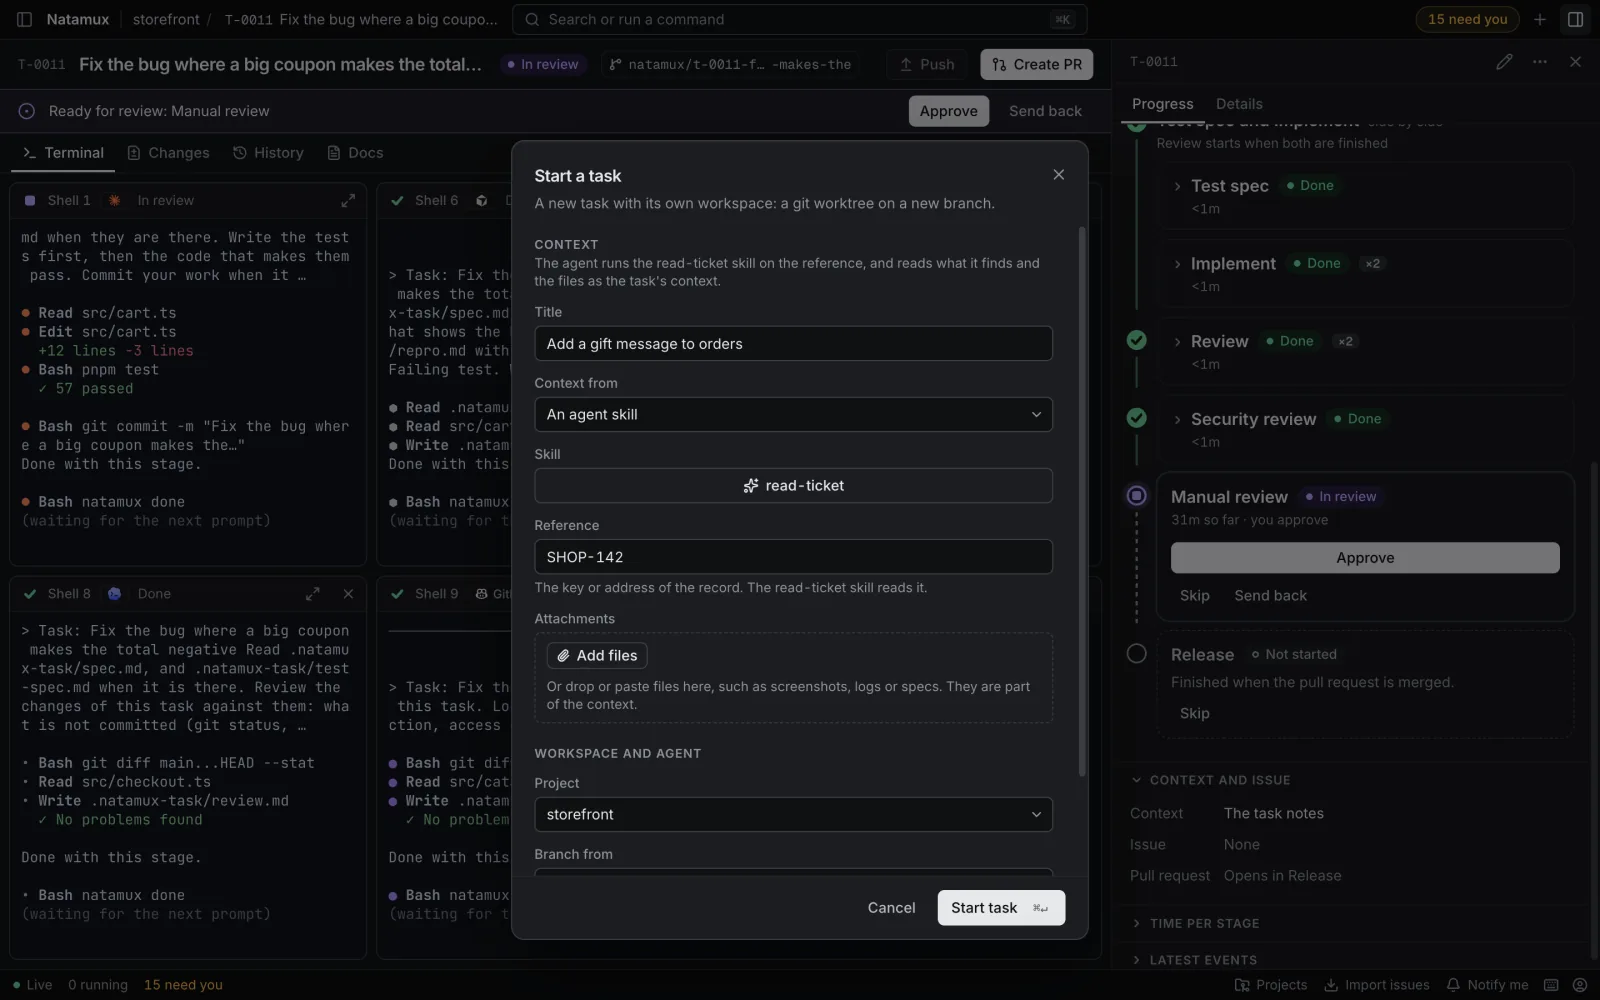The width and height of the screenshot is (1600, 1000).
Task: Click Send back in the review bar
Action: tap(1045, 111)
